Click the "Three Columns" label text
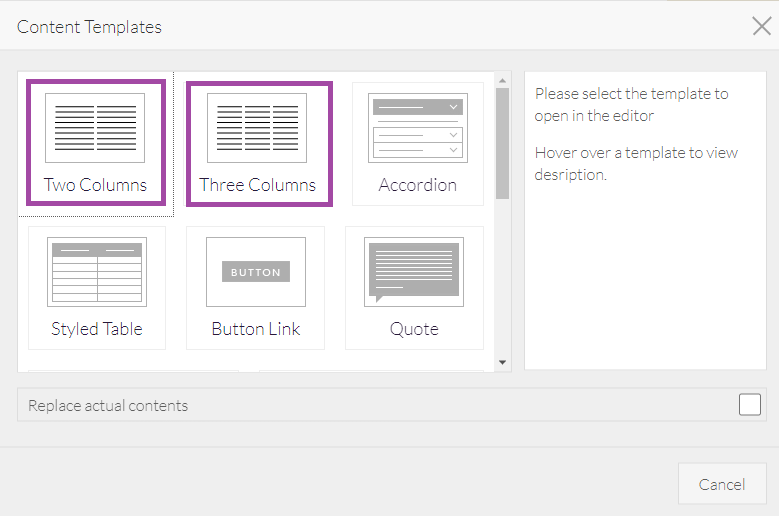Screen dimensions: 779x516 tap(257, 185)
